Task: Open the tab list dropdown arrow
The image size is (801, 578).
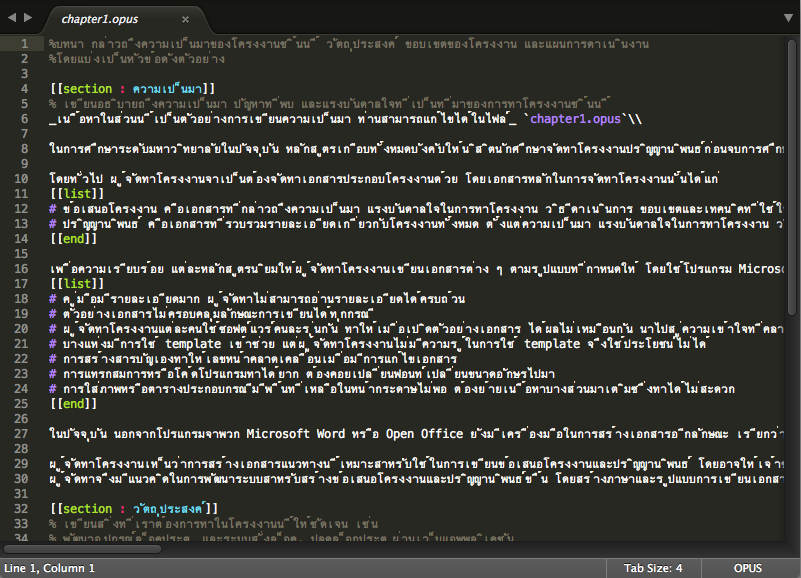Action: point(788,18)
